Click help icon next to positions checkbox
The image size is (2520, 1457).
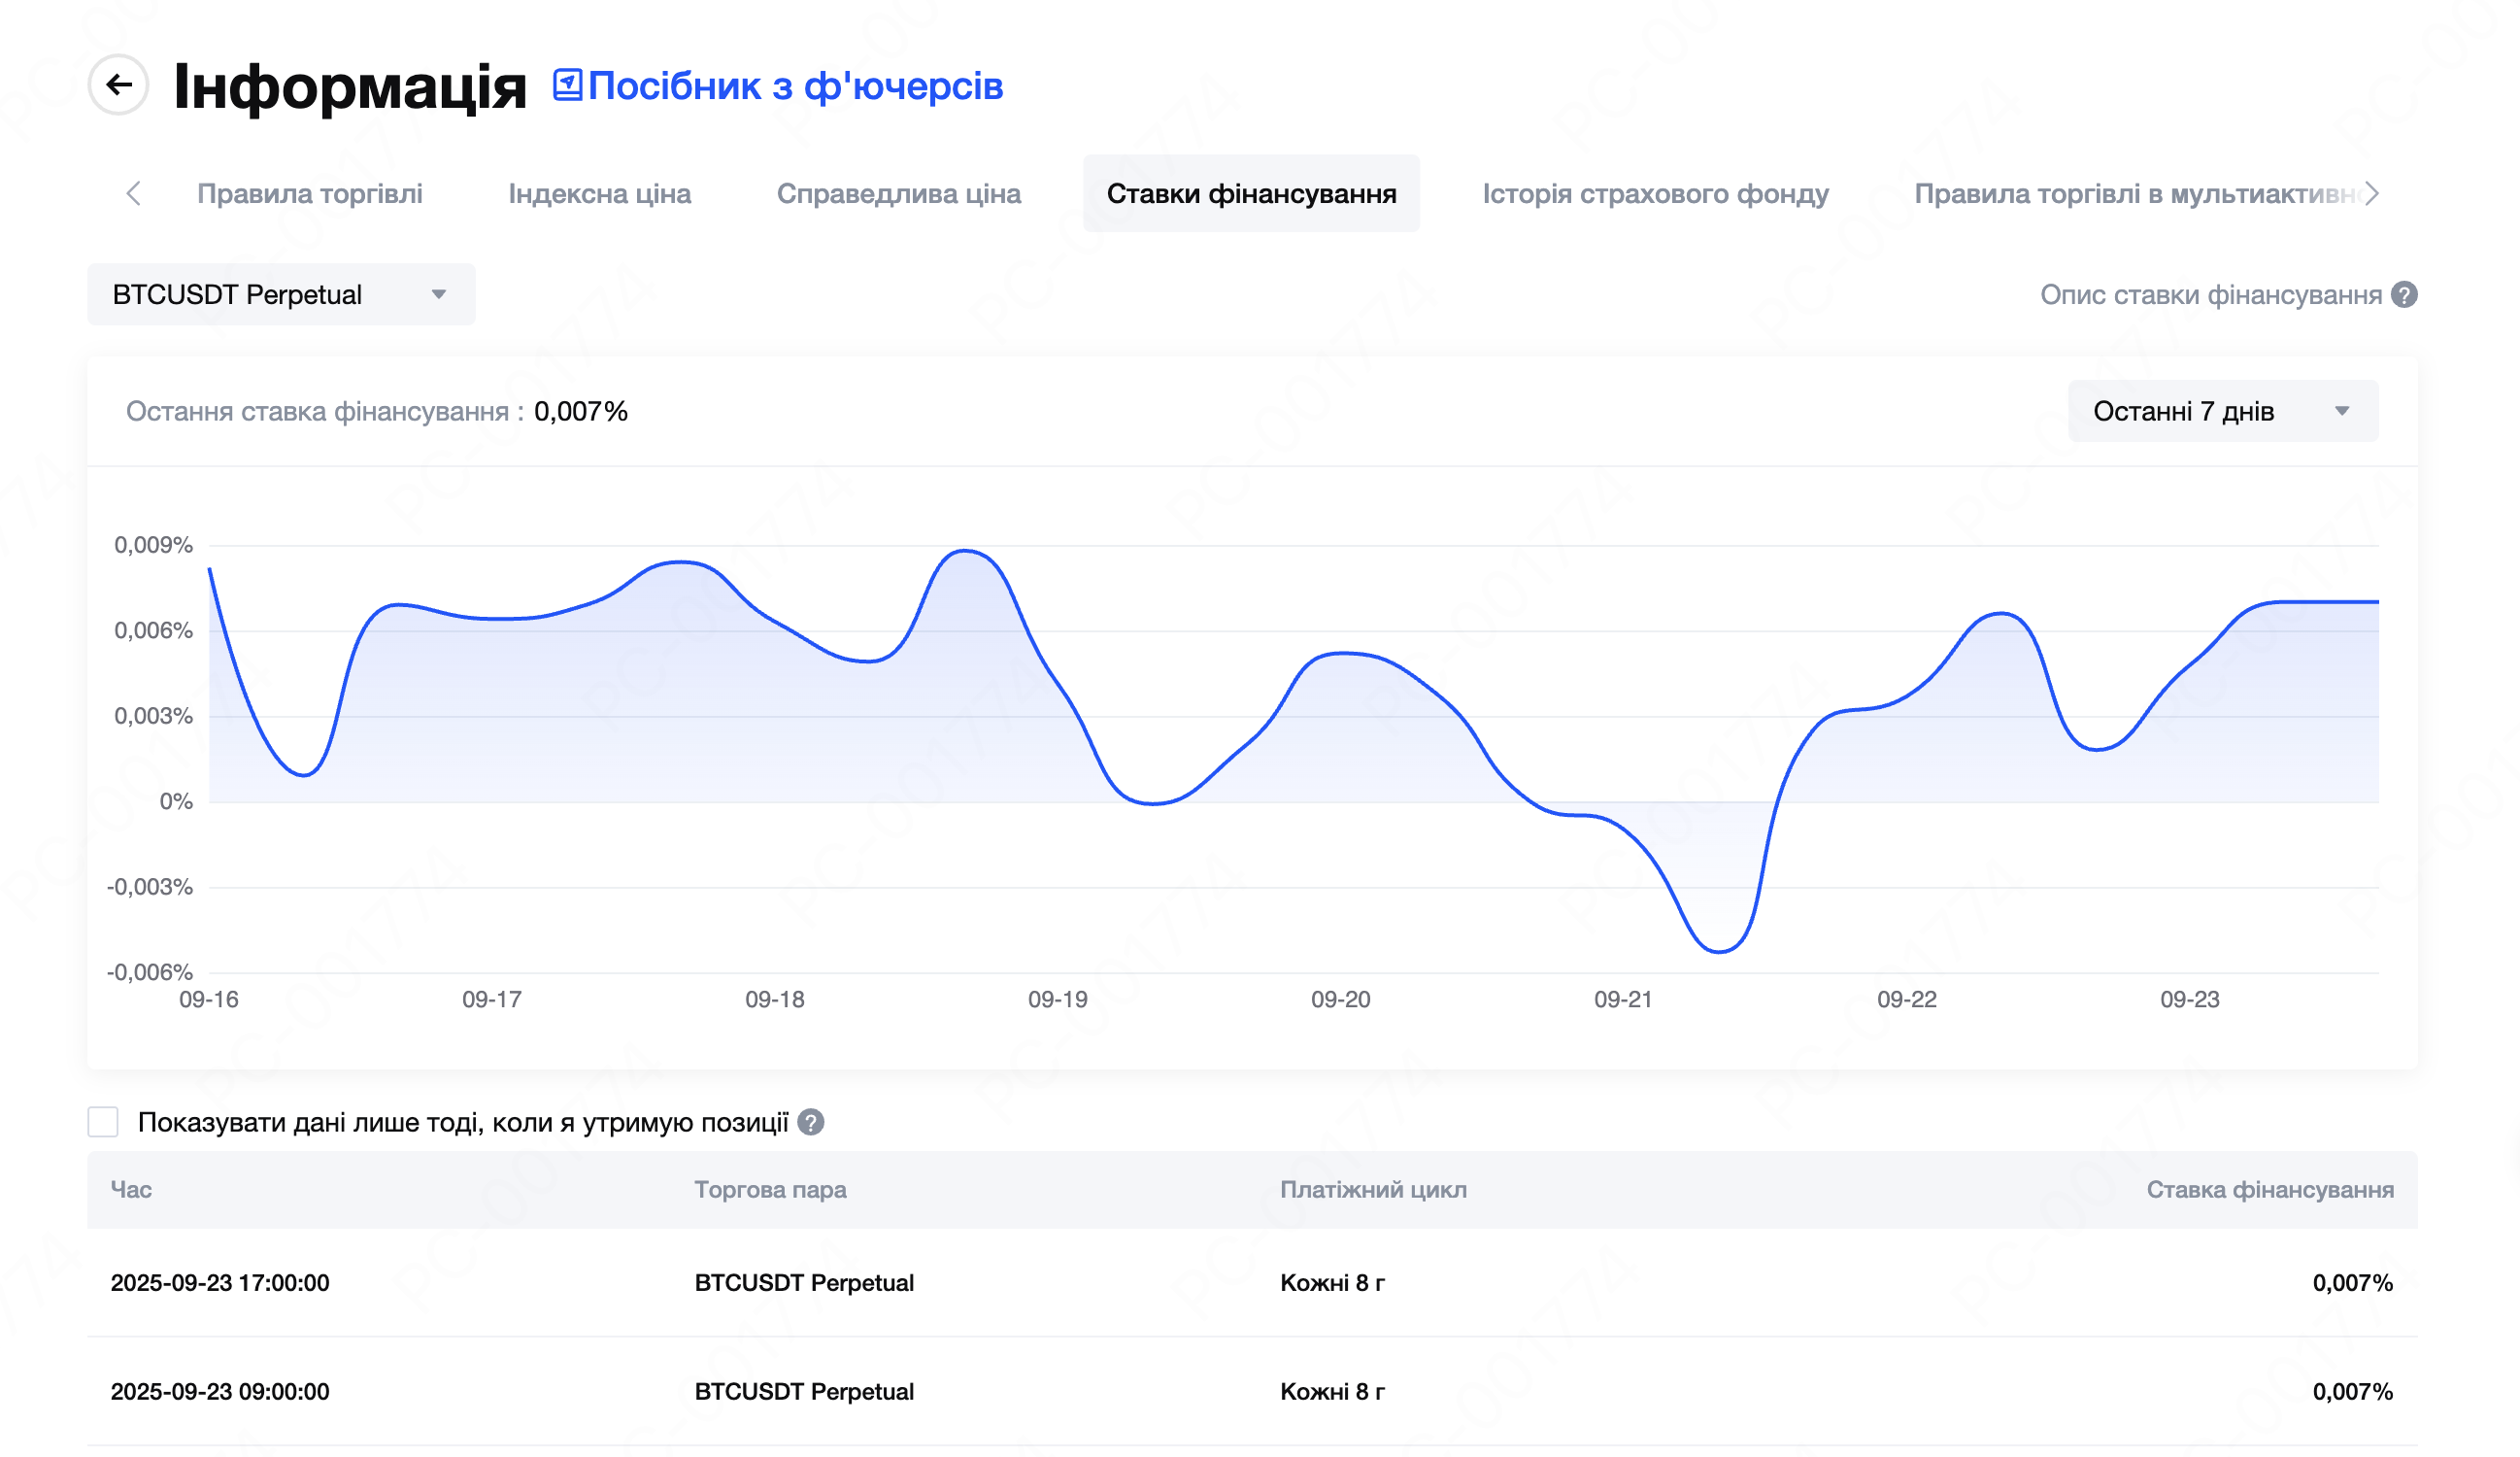point(811,1122)
